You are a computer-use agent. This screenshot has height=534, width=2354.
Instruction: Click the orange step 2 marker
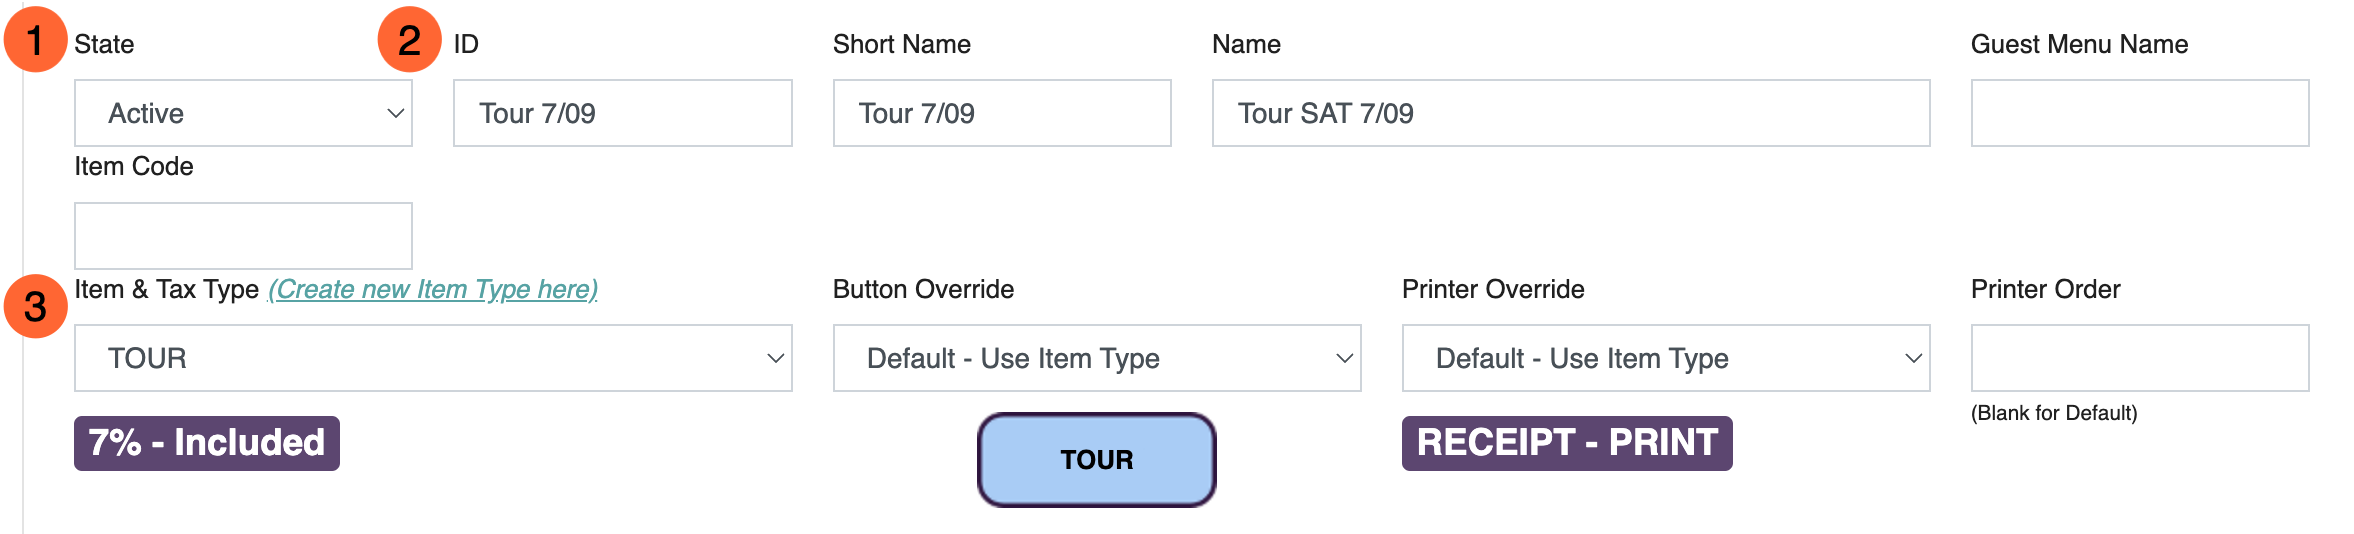click(x=409, y=40)
